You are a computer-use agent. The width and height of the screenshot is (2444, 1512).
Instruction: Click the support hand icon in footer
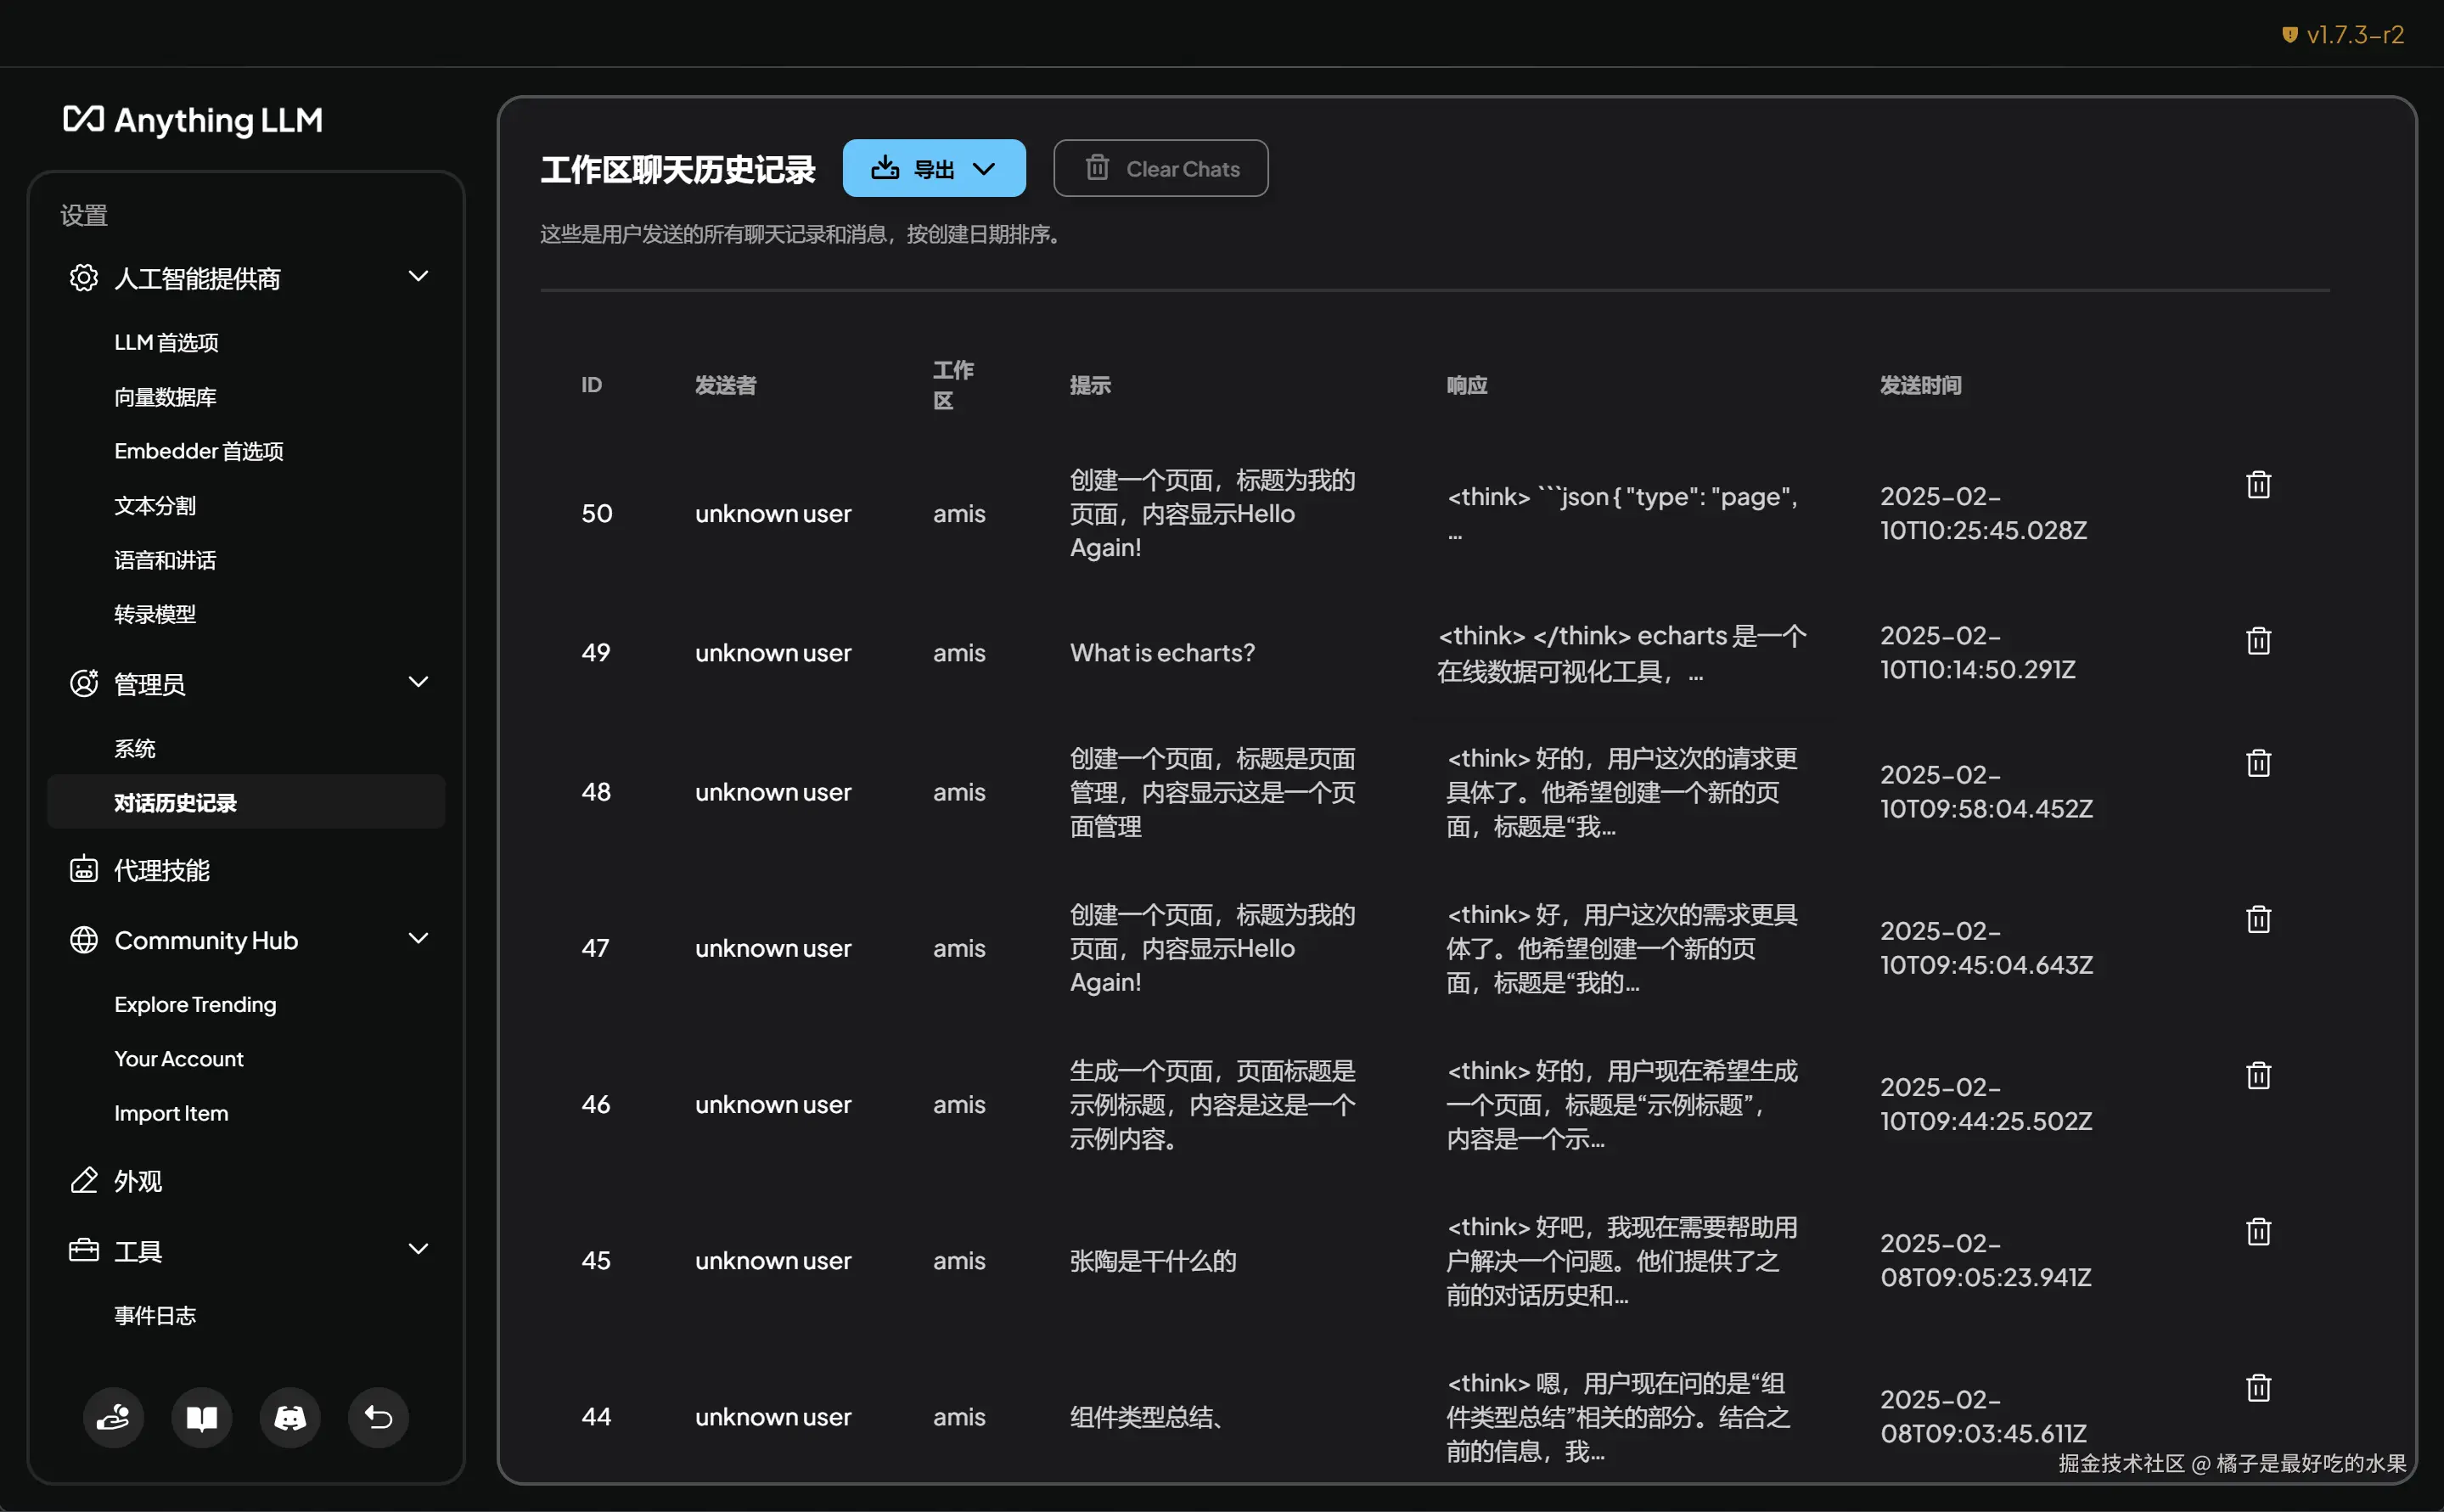[113, 1417]
